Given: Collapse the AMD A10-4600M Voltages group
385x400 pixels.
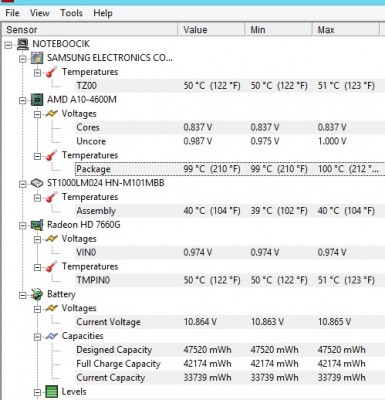Looking at the screenshot, I should click(38, 114).
